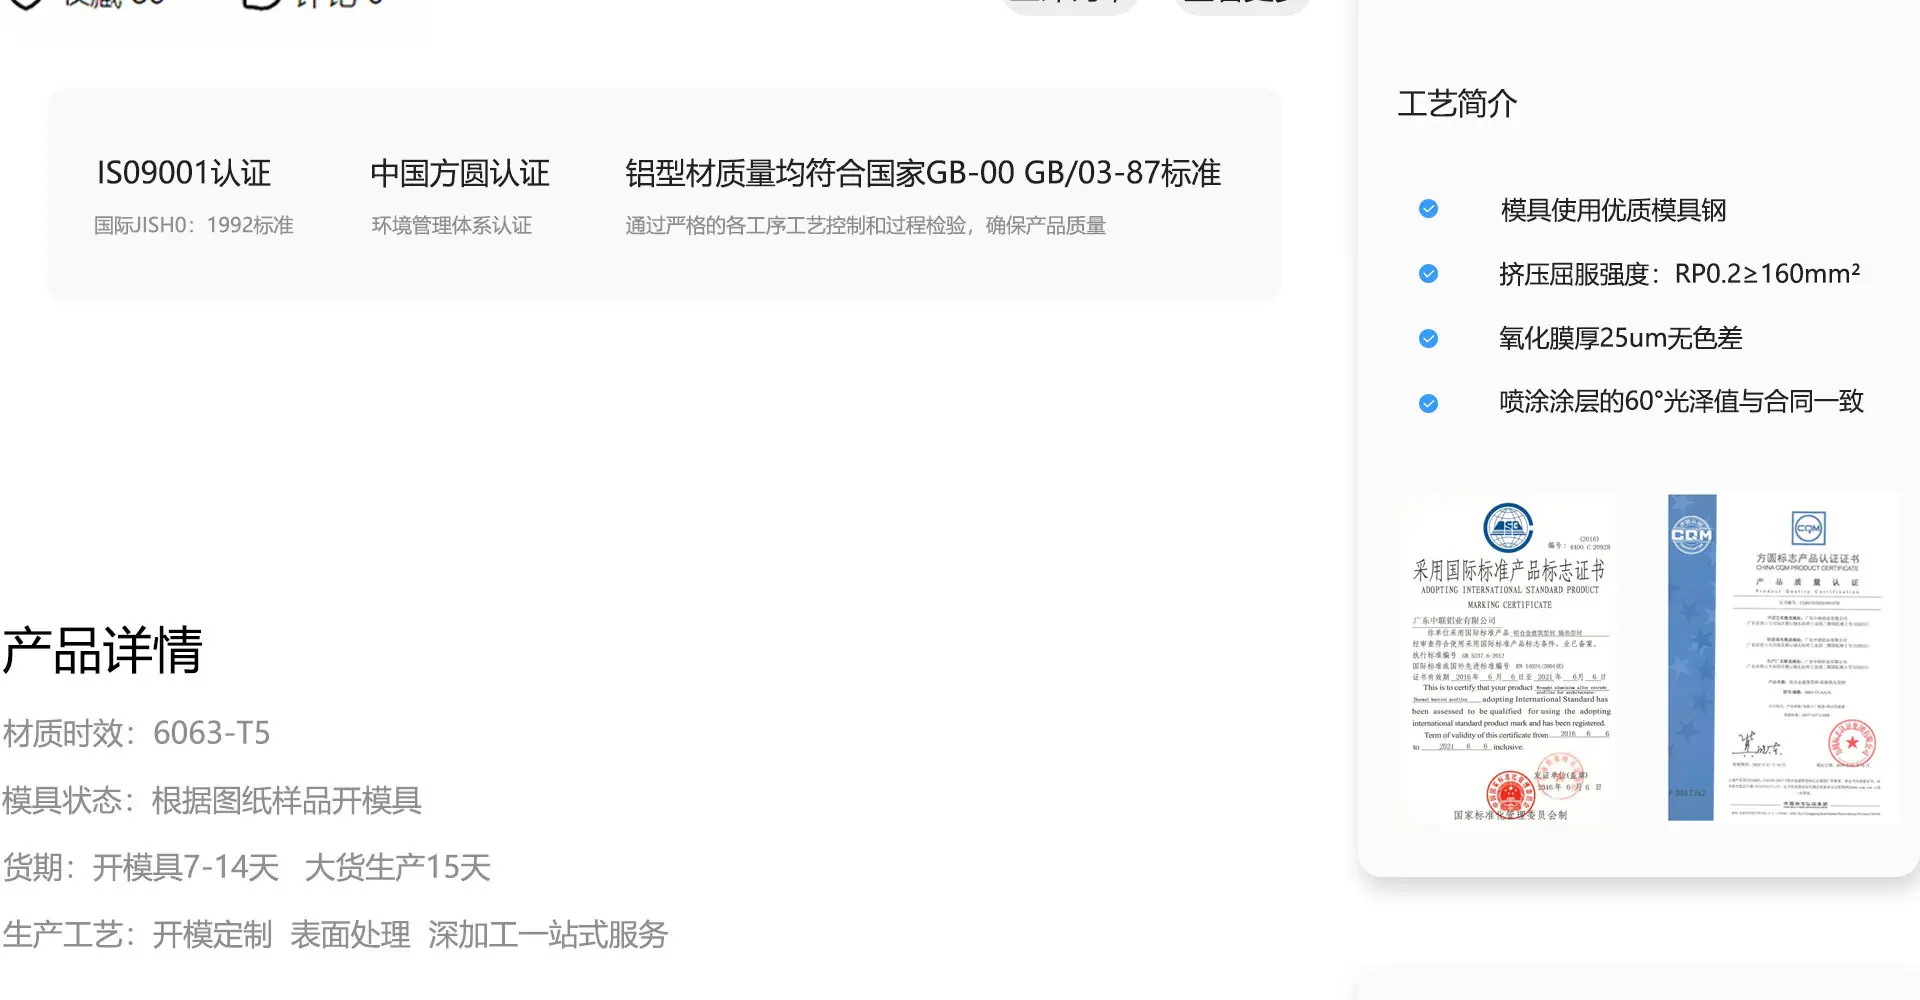The image size is (1920, 1000).
Task: Toggle the check next to 氧化膜厚25um无色差
Action: [x=1428, y=338]
